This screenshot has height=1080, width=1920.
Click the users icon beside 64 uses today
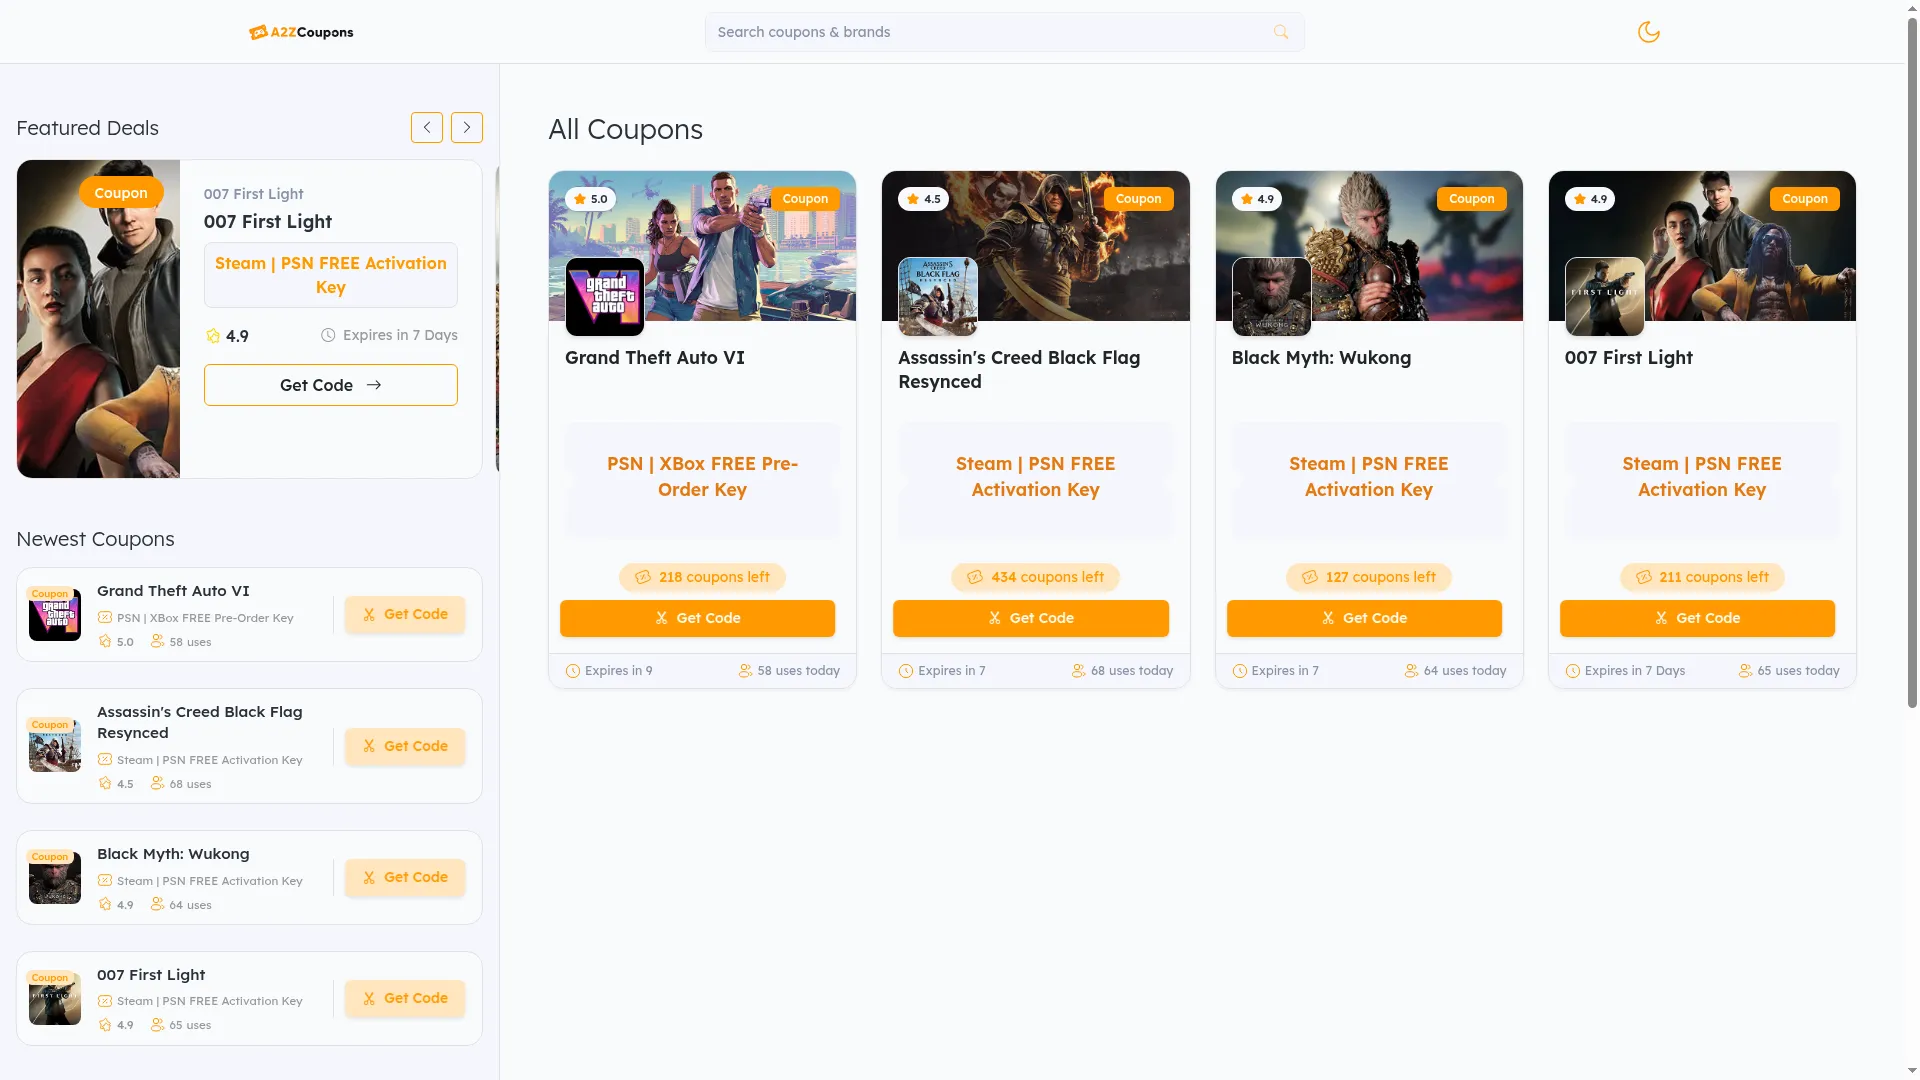(x=1411, y=671)
